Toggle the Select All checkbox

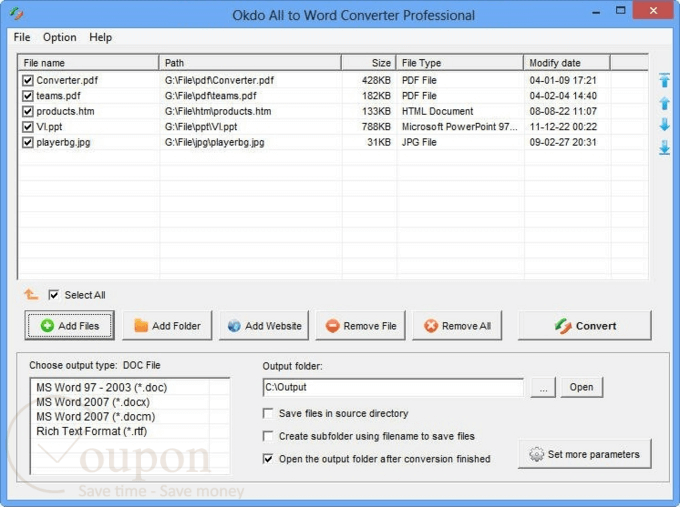click(54, 295)
